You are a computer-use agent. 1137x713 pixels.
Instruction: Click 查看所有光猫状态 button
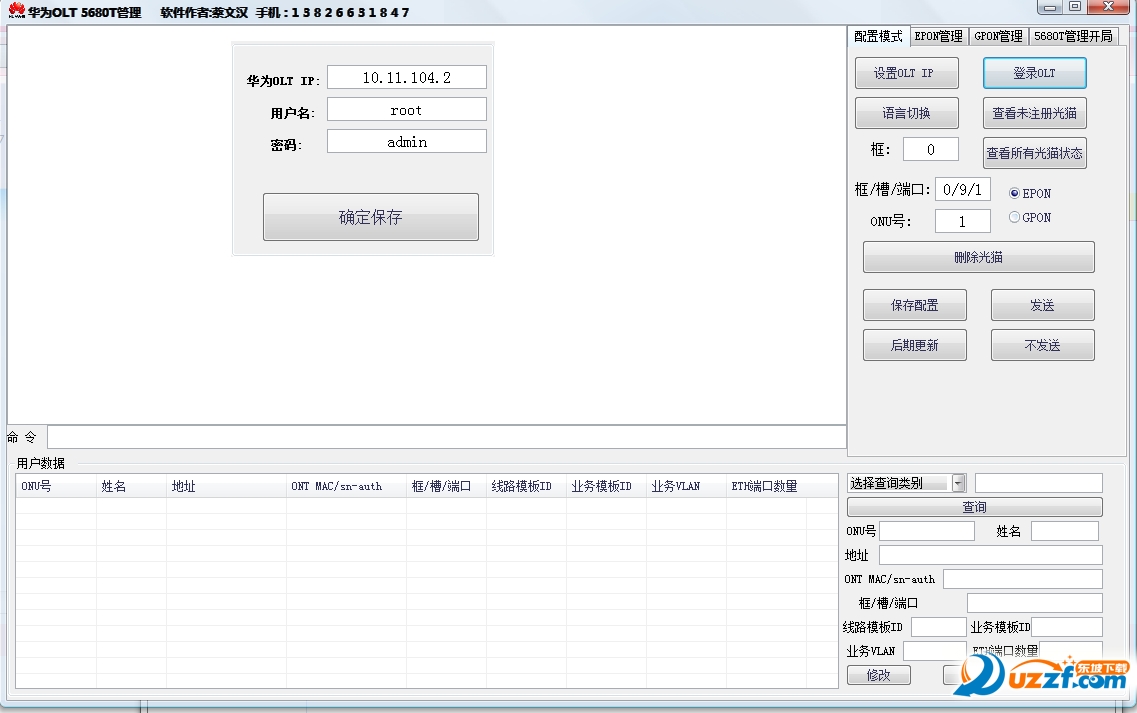click(1035, 153)
